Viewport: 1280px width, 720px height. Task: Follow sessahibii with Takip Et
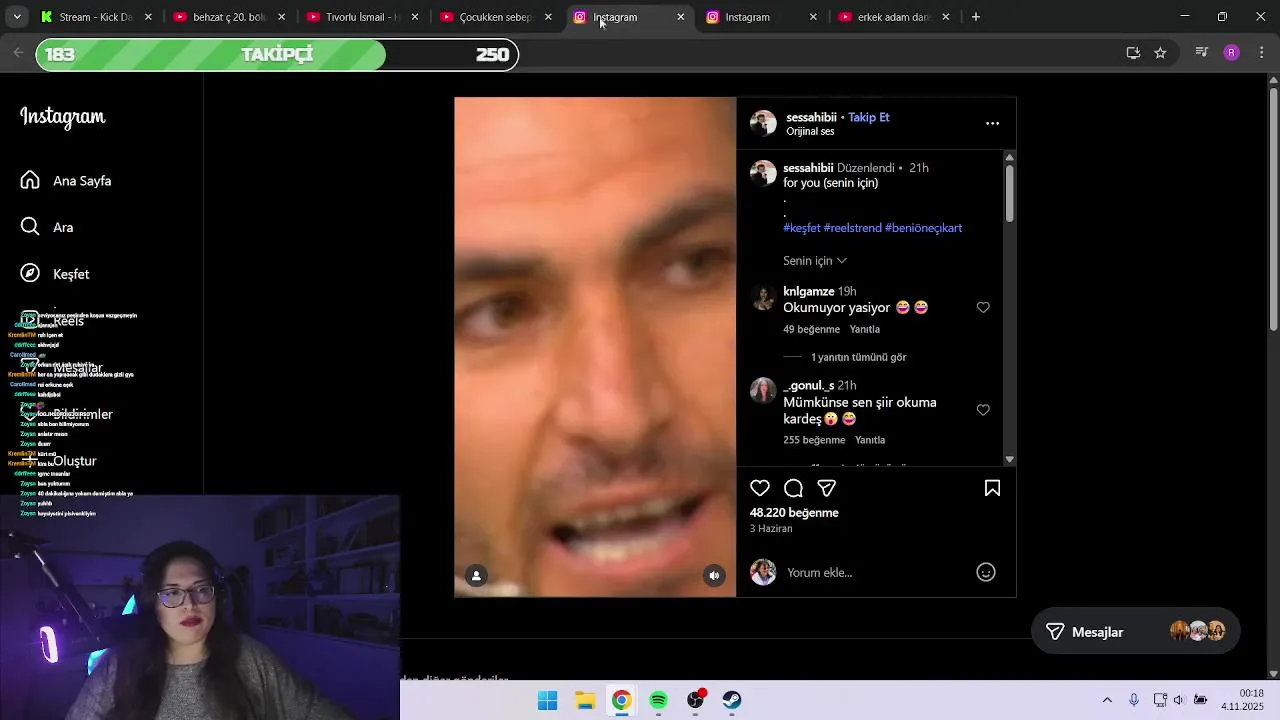[869, 117]
